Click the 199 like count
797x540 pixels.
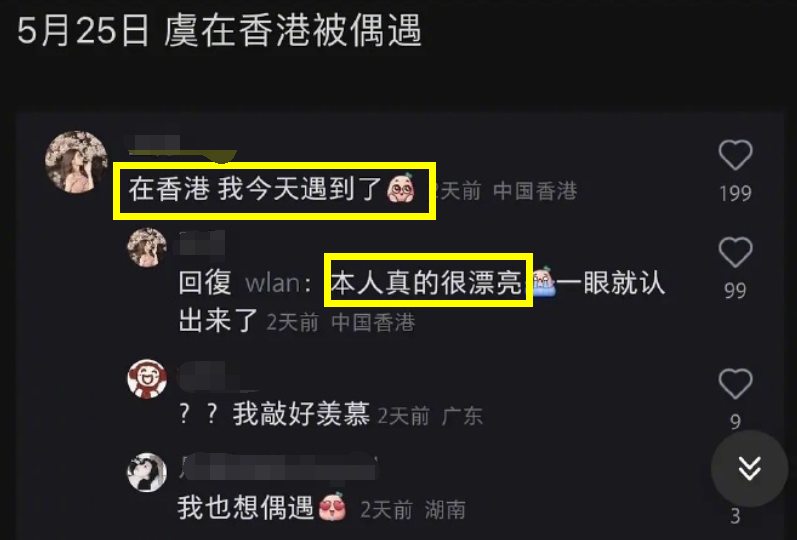[735, 193]
